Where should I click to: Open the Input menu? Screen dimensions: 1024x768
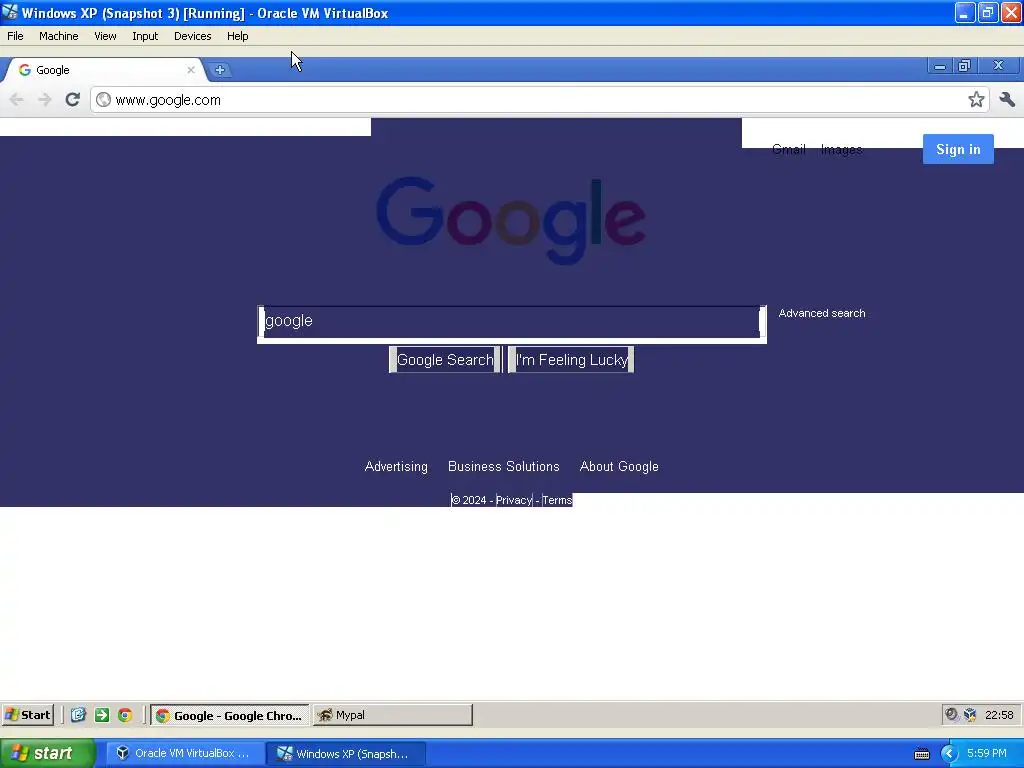[x=145, y=36]
